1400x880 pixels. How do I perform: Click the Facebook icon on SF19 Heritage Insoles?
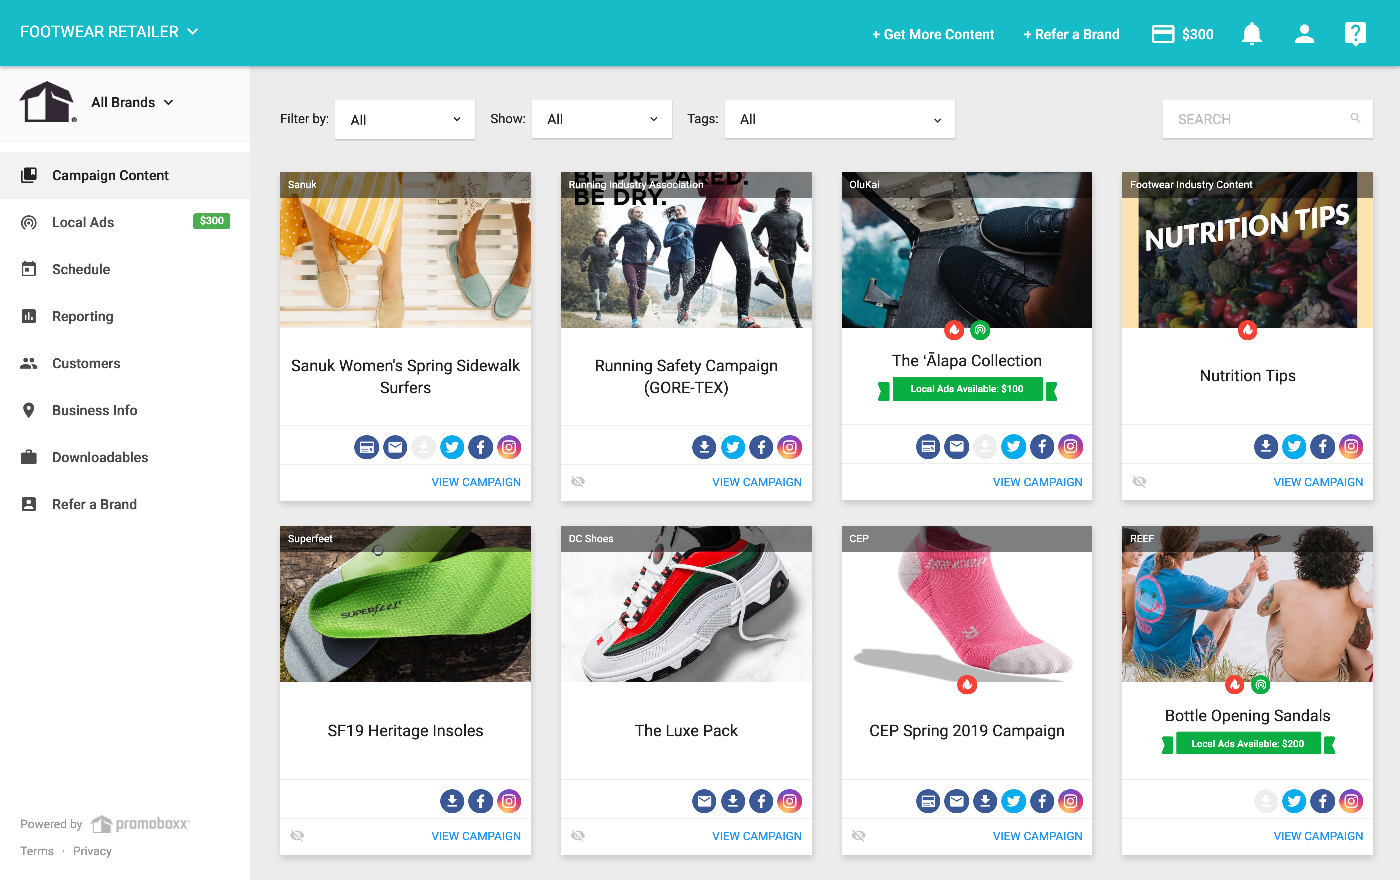(x=480, y=801)
